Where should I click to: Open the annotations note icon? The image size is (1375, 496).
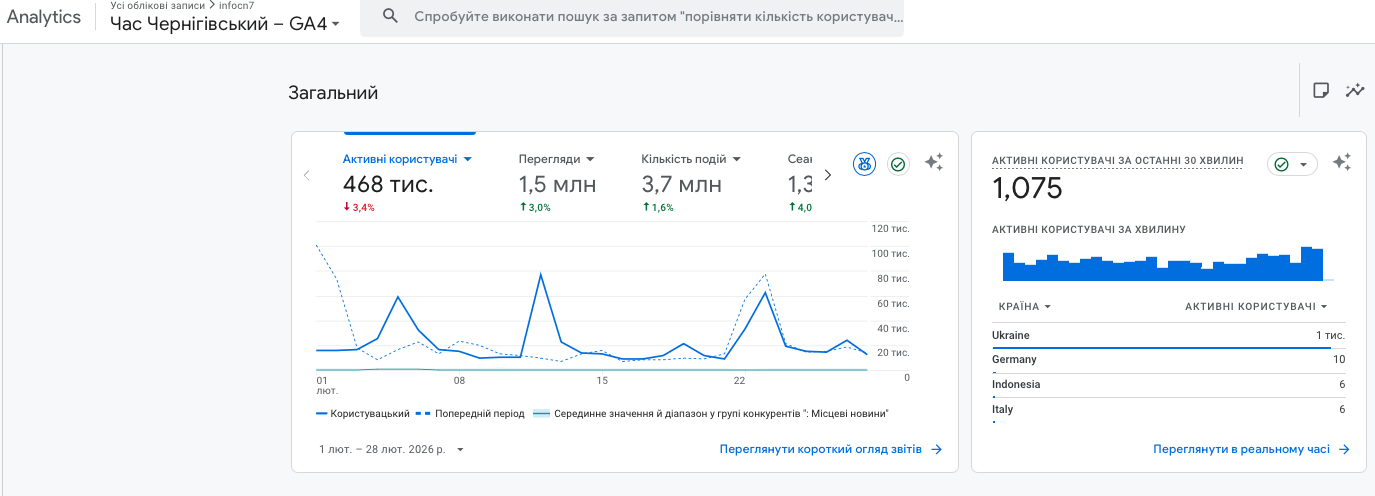1321,91
